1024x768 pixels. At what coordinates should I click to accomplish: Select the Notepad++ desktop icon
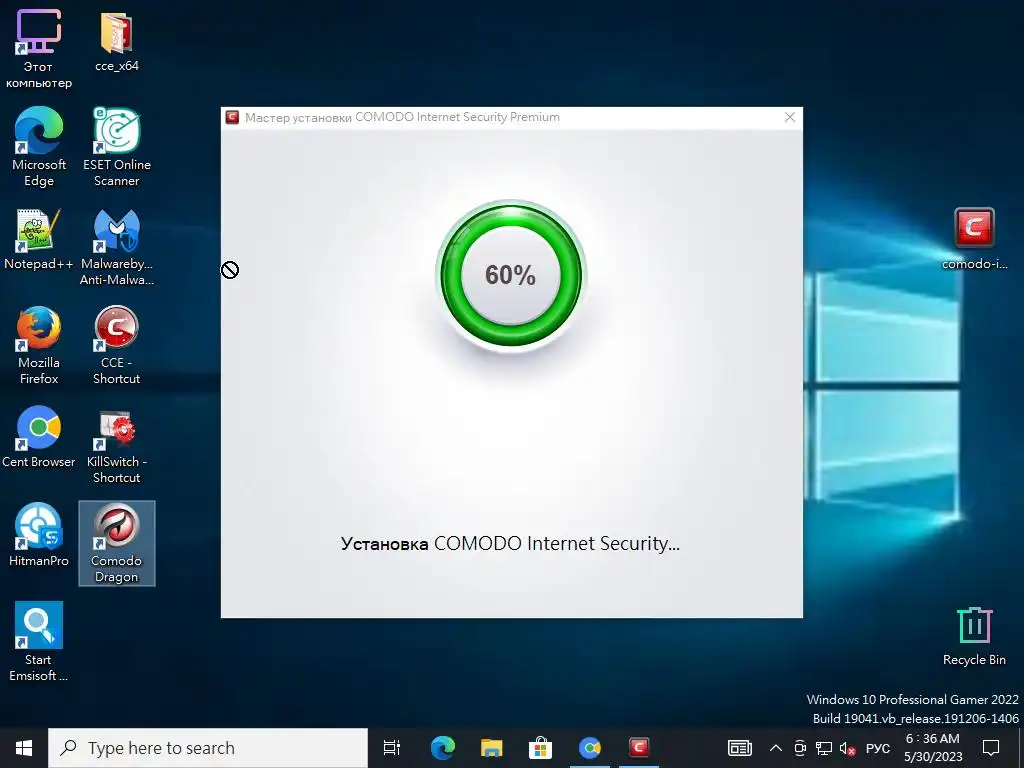tap(39, 239)
